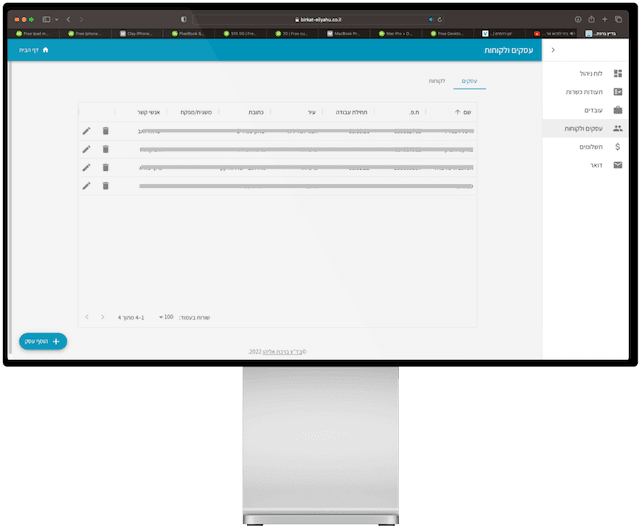
Task: Open the בד"ץ ברכת אליהו footer link
Action: (282, 352)
